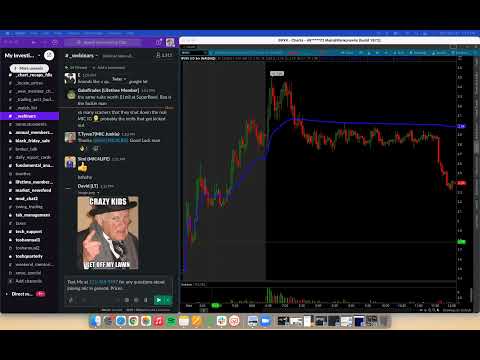Screen dimensions: 480x360
Task: Click the More unreads pill in sidebar
Action: pyautogui.click(x=29, y=68)
